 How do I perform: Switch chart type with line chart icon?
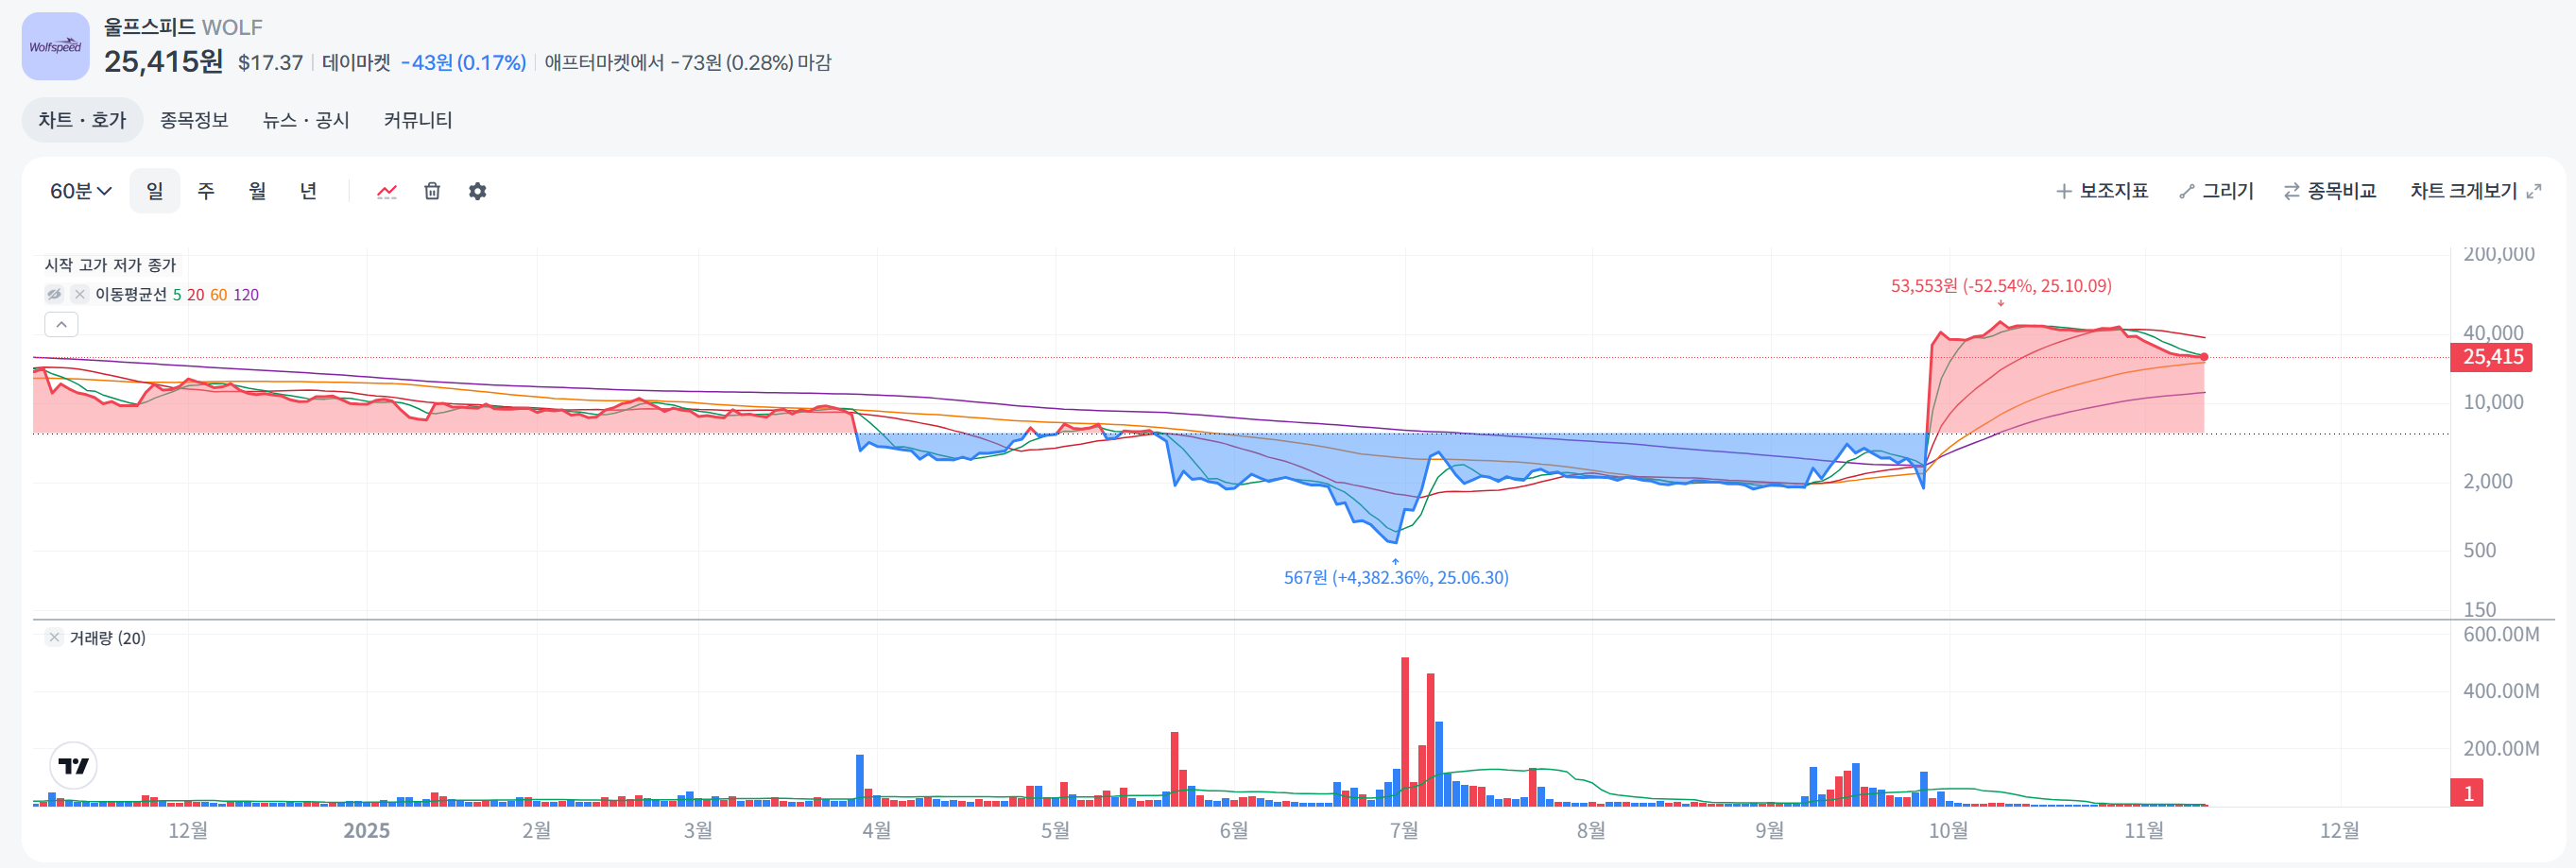click(387, 191)
